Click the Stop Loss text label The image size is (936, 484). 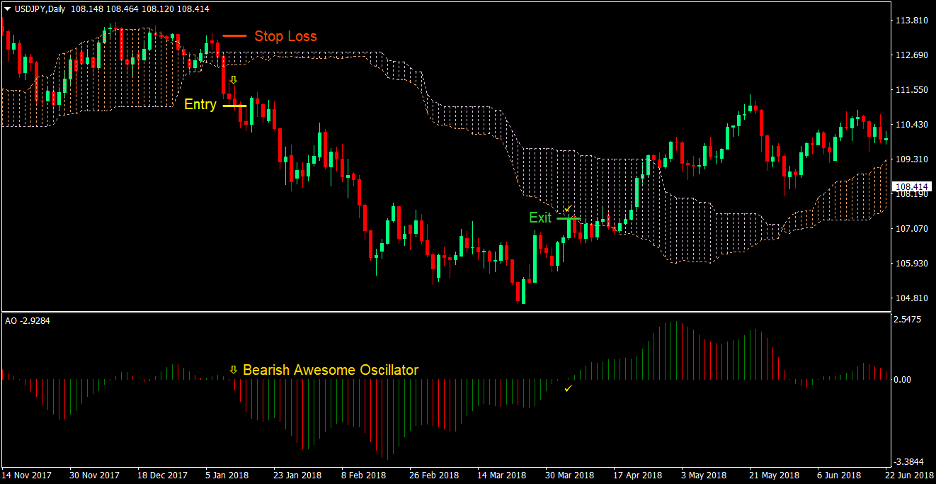285,36
